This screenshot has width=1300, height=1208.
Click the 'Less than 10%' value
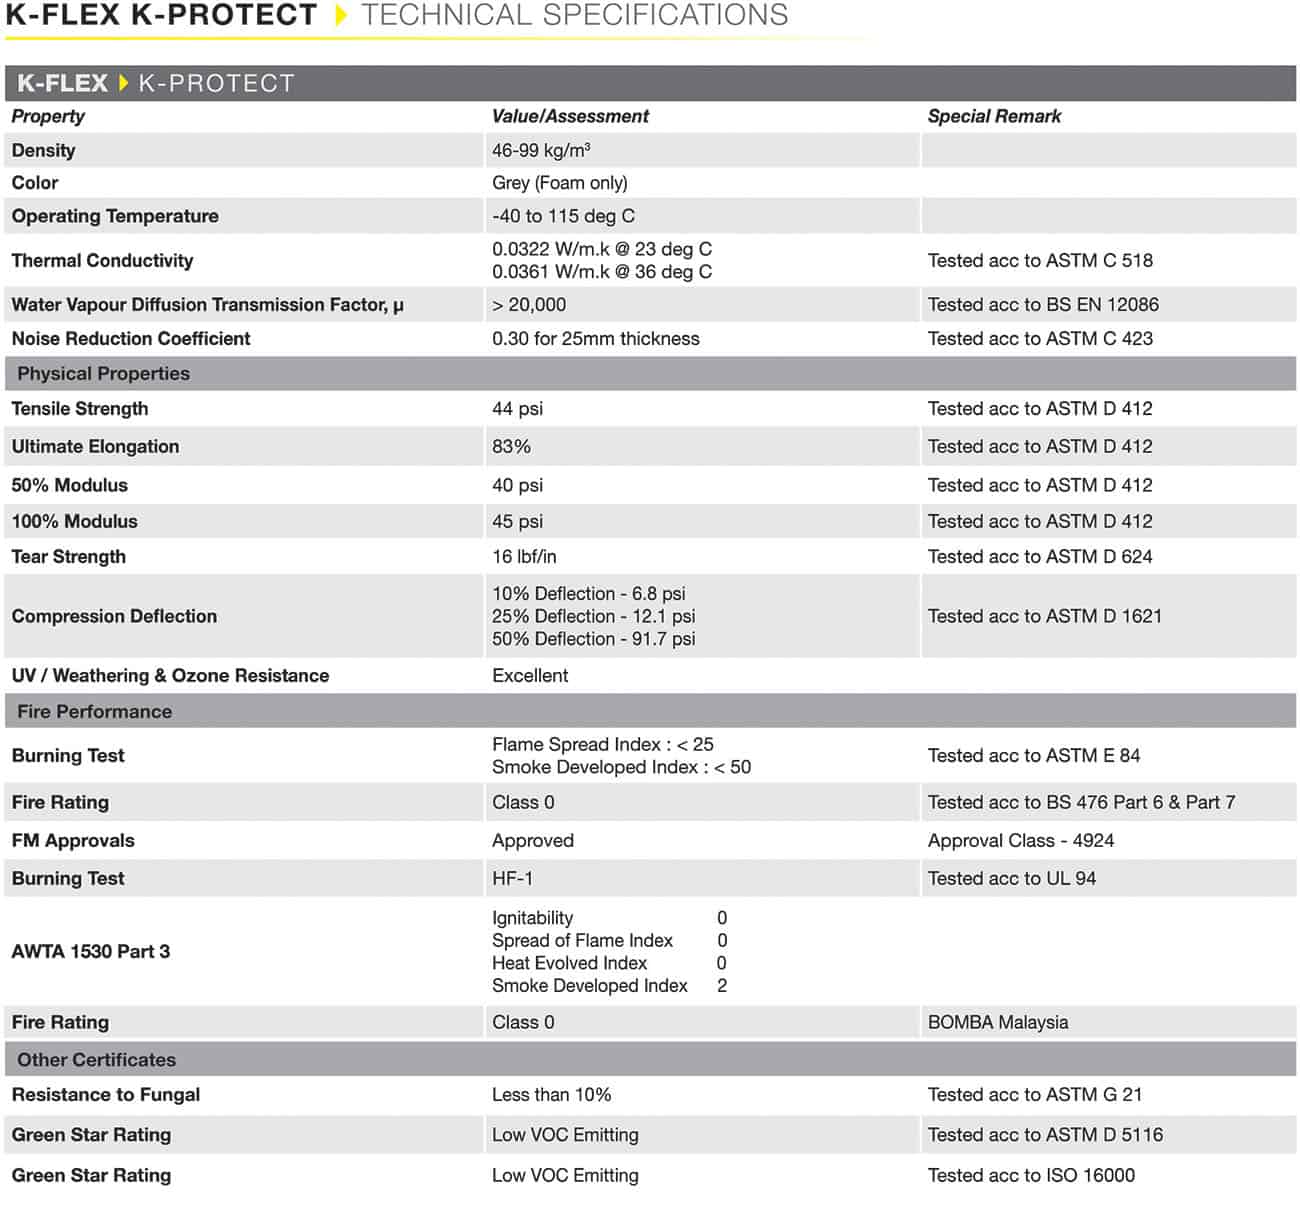coord(551,1095)
